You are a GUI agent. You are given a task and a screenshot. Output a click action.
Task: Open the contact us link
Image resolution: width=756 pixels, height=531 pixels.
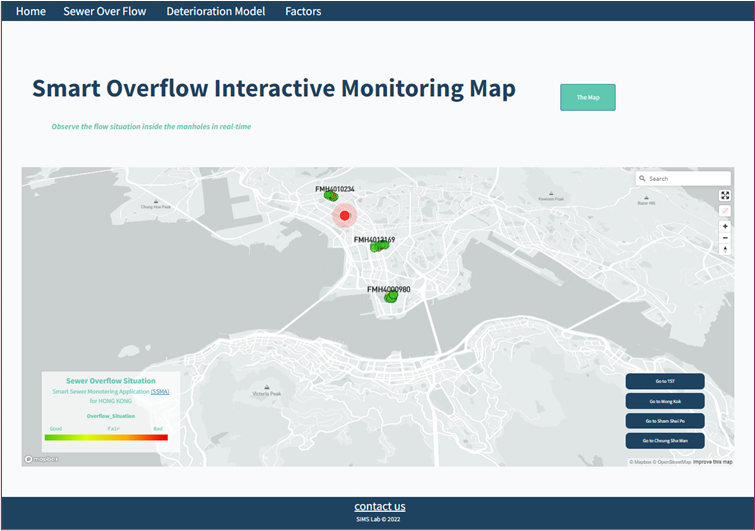379,506
